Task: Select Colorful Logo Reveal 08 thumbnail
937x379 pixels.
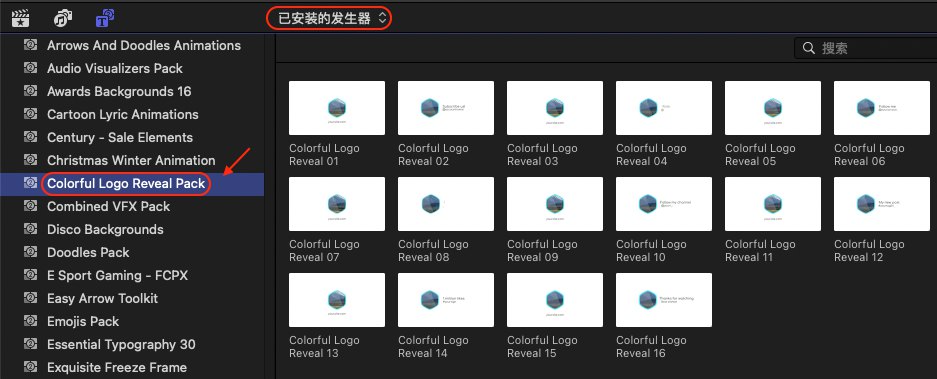Action: (446, 204)
